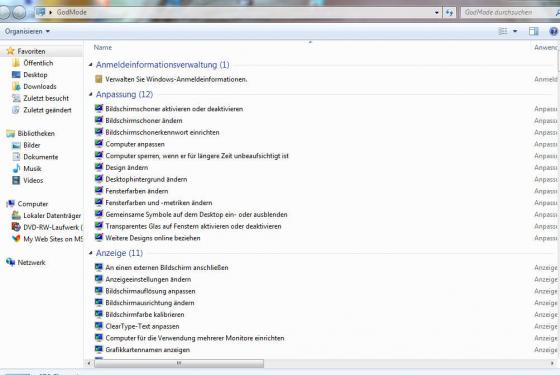
Task: Sort by the Anwendung column header
Action: tap(546, 48)
